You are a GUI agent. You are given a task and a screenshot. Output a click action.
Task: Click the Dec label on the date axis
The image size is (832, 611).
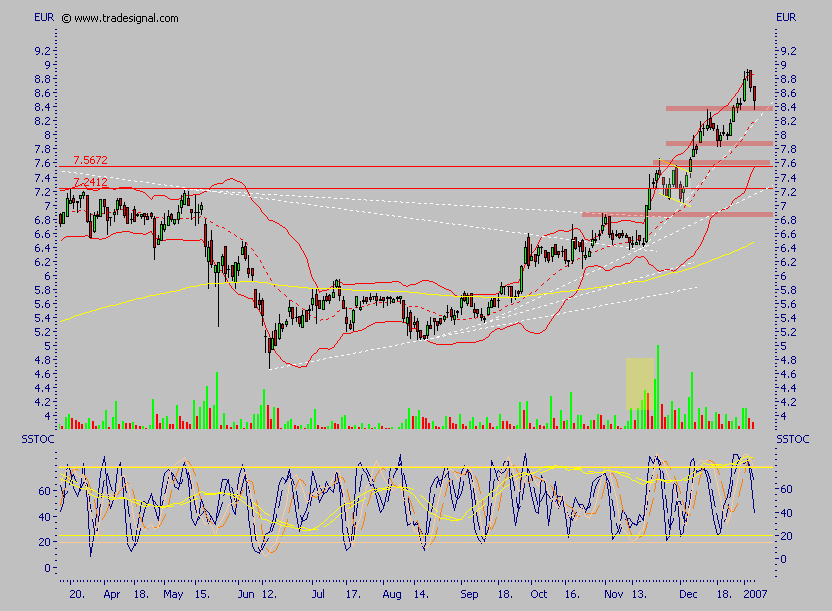[x=688, y=594]
